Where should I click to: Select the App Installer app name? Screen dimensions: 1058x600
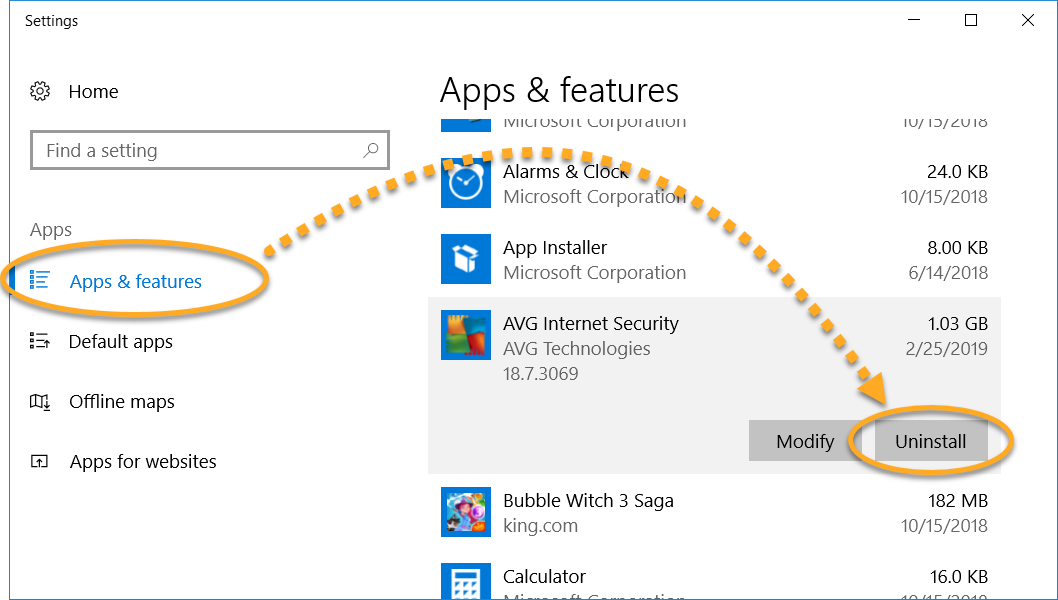(555, 248)
